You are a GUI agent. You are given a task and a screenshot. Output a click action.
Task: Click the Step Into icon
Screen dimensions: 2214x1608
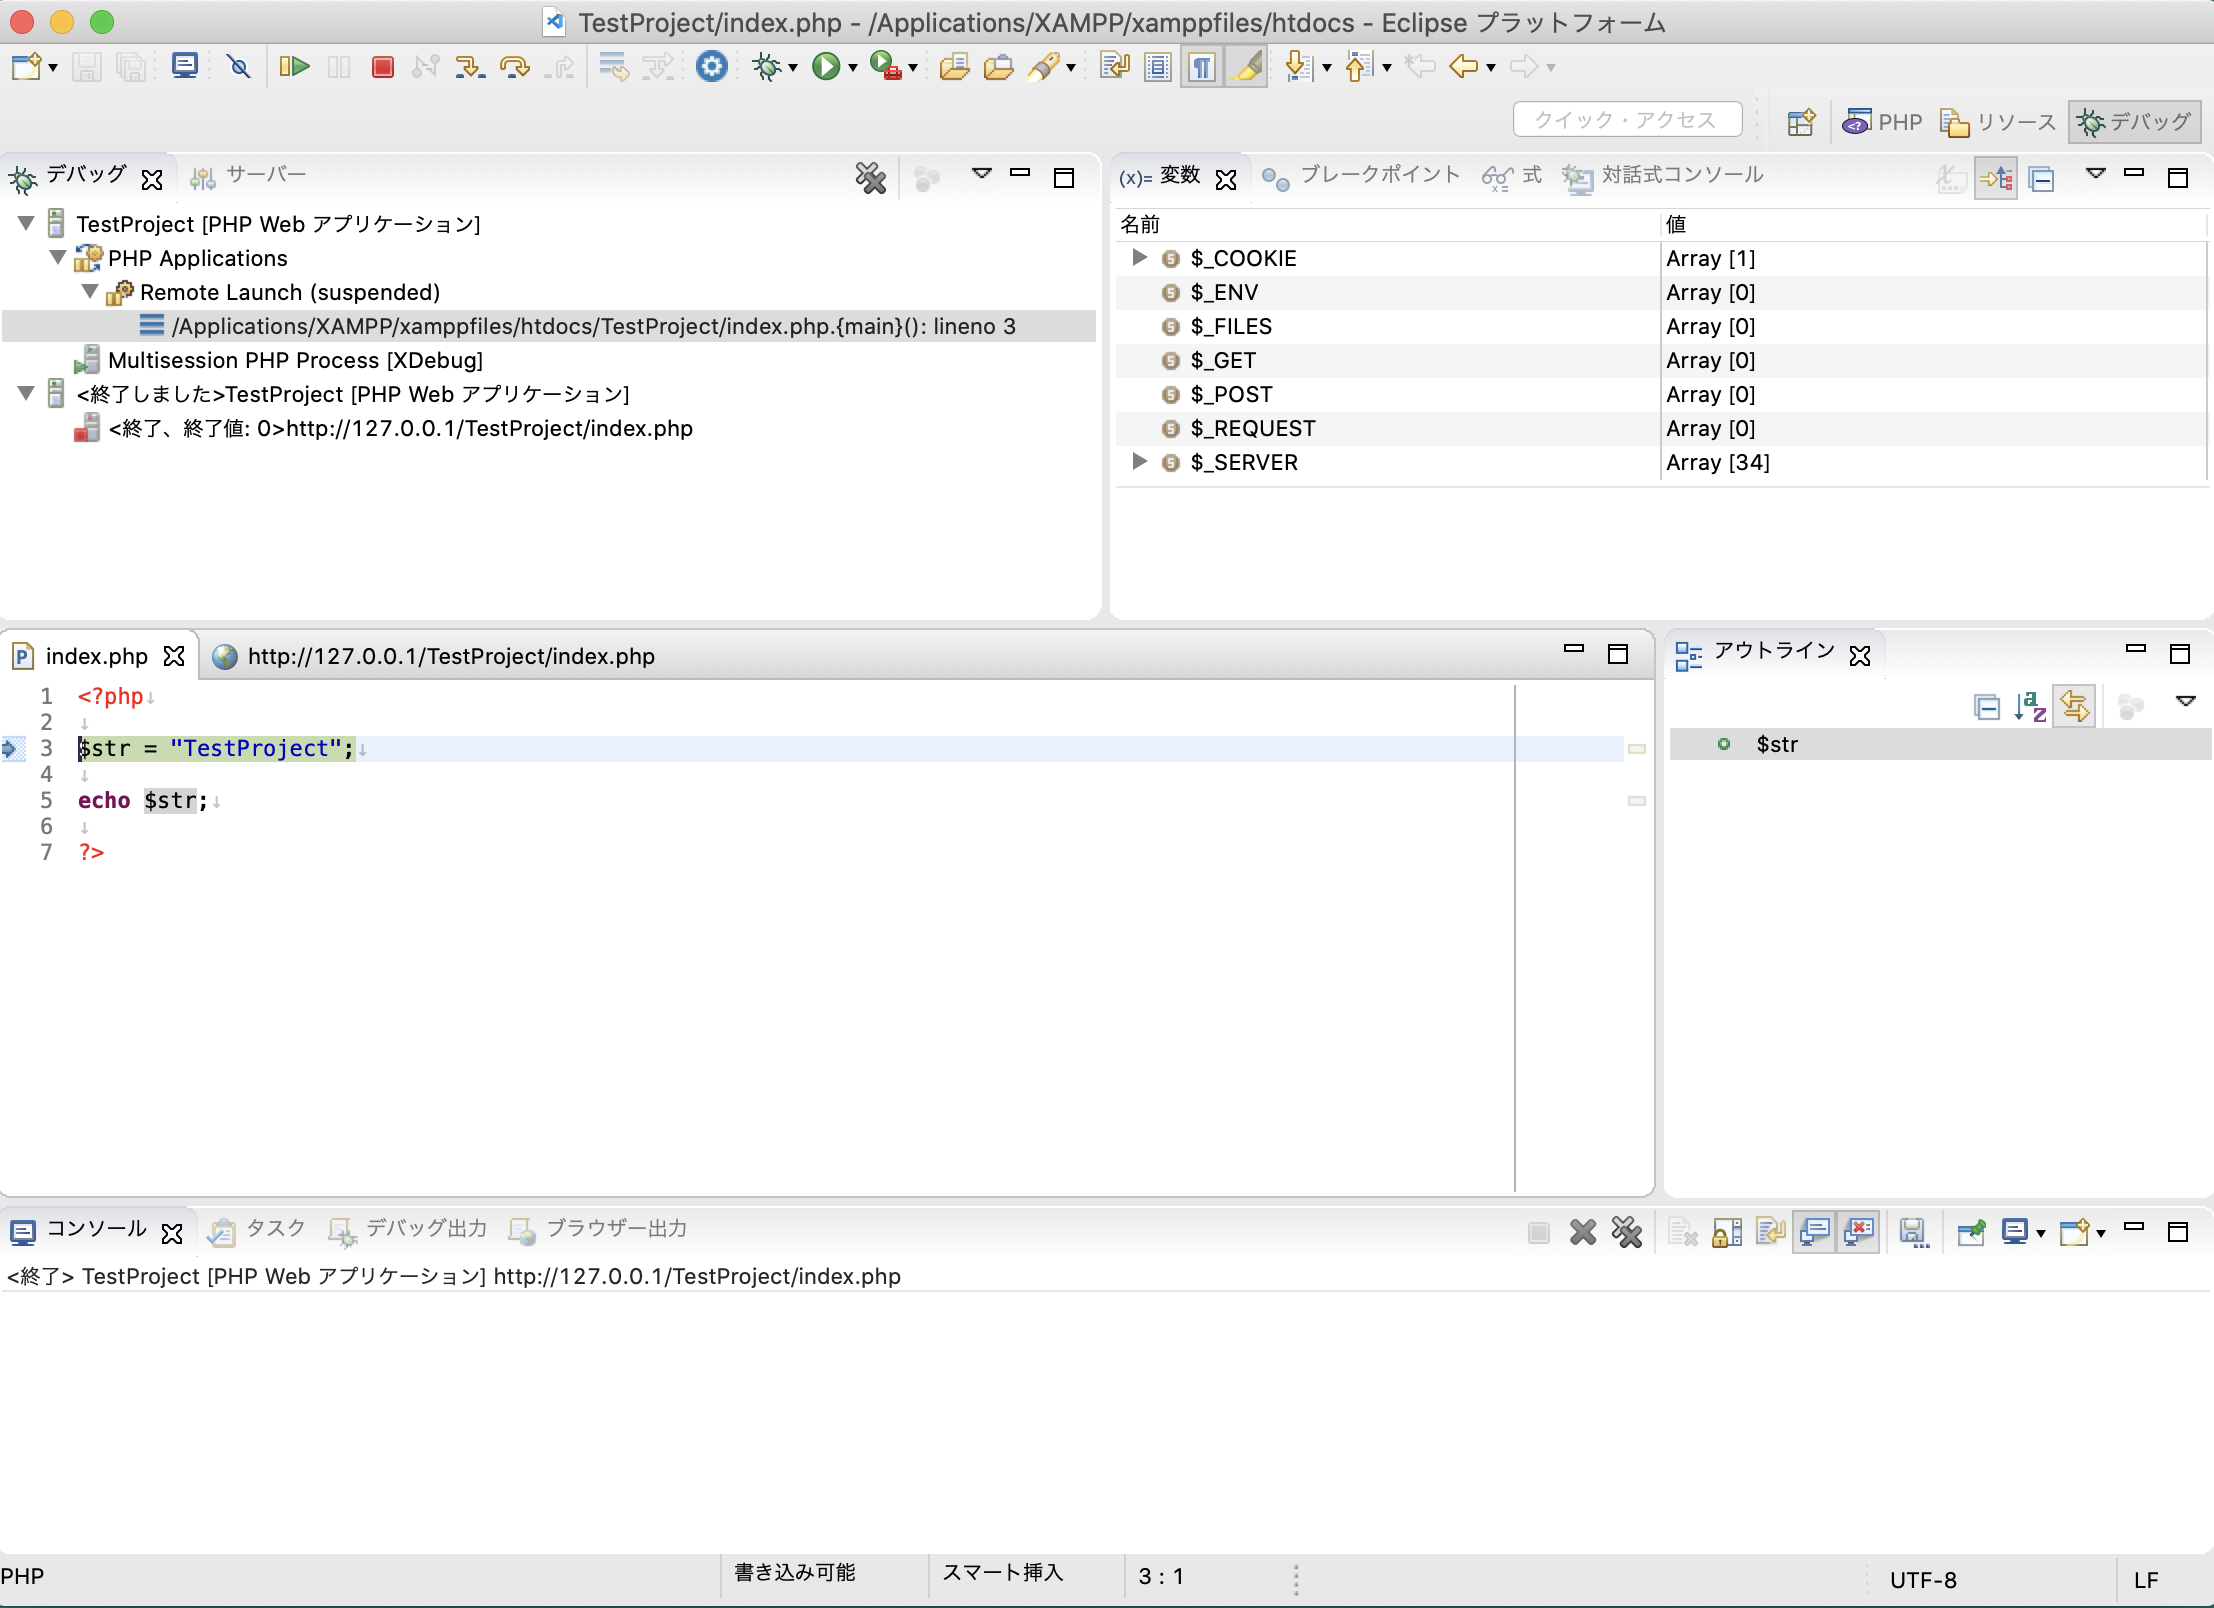pyautogui.click(x=468, y=67)
